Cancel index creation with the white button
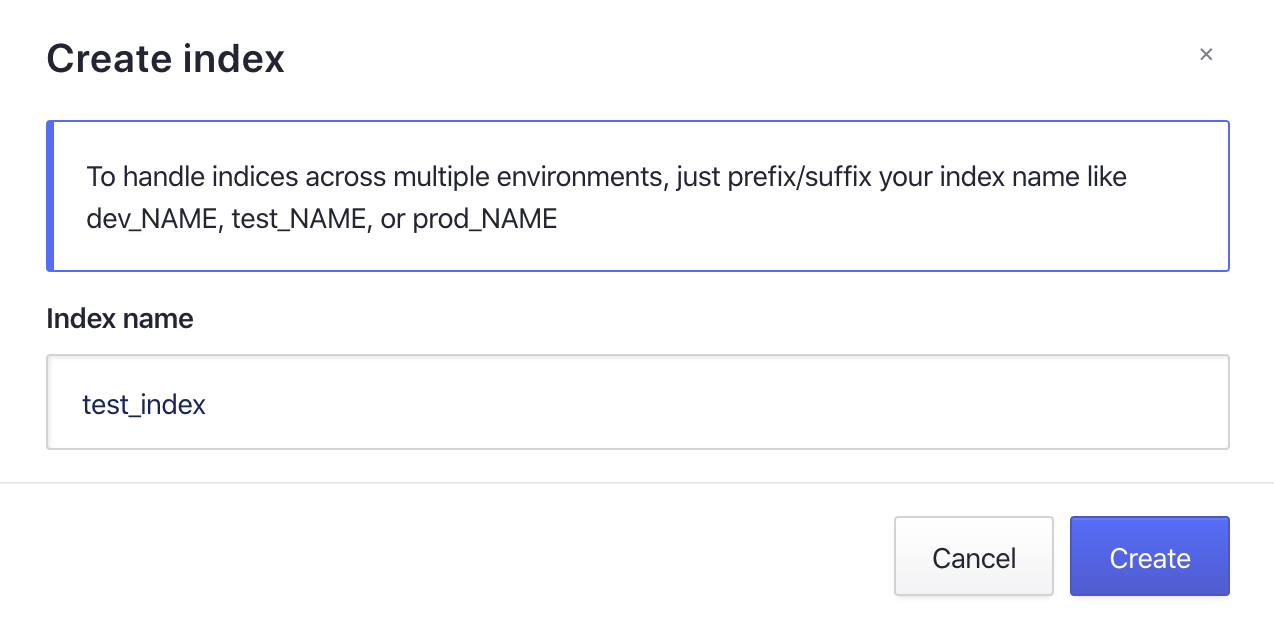Viewport: 1274px width, 626px height. (973, 557)
